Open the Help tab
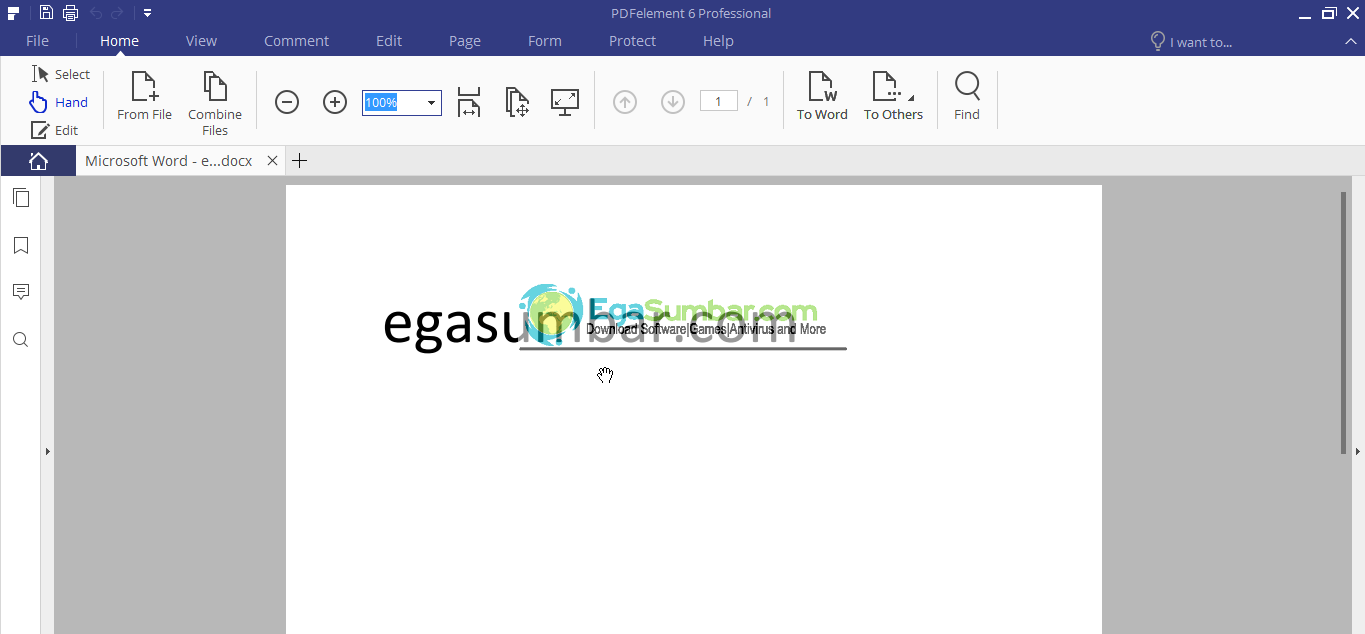Image resolution: width=1365 pixels, height=634 pixels. pyautogui.click(x=718, y=41)
